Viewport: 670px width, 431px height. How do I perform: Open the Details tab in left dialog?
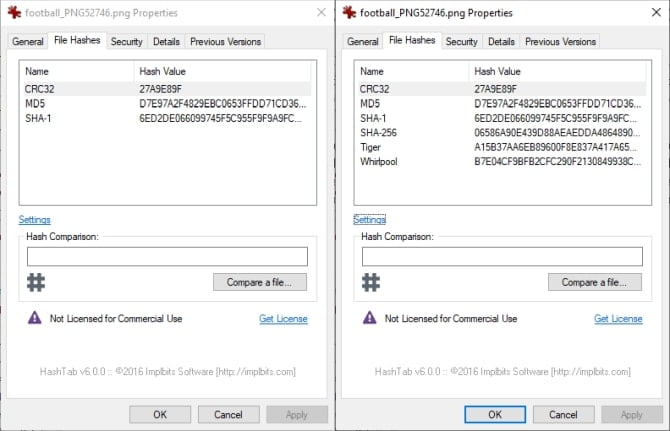pos(167,42)
